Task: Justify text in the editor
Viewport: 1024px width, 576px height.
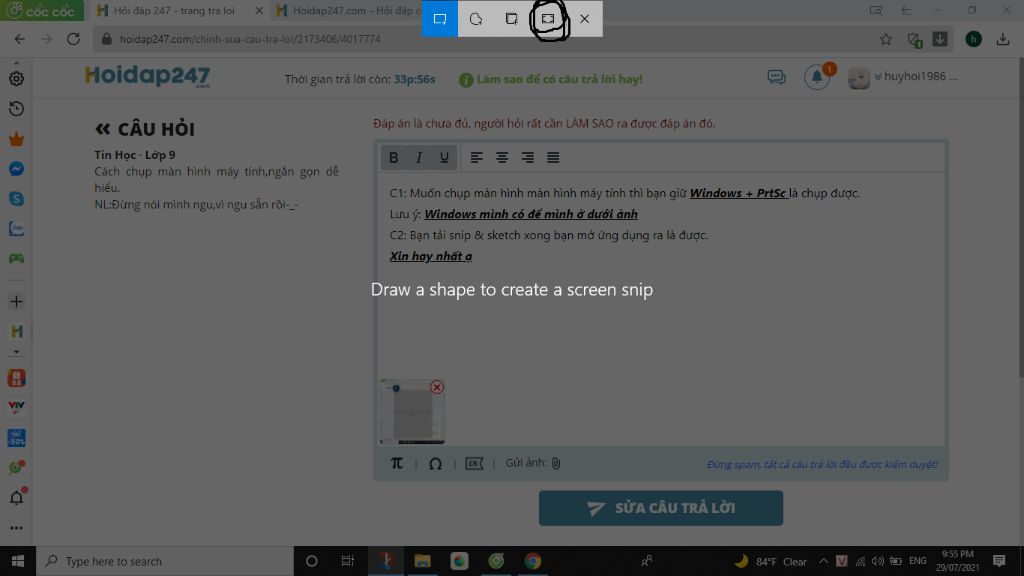Action: (x=552, y=157)
